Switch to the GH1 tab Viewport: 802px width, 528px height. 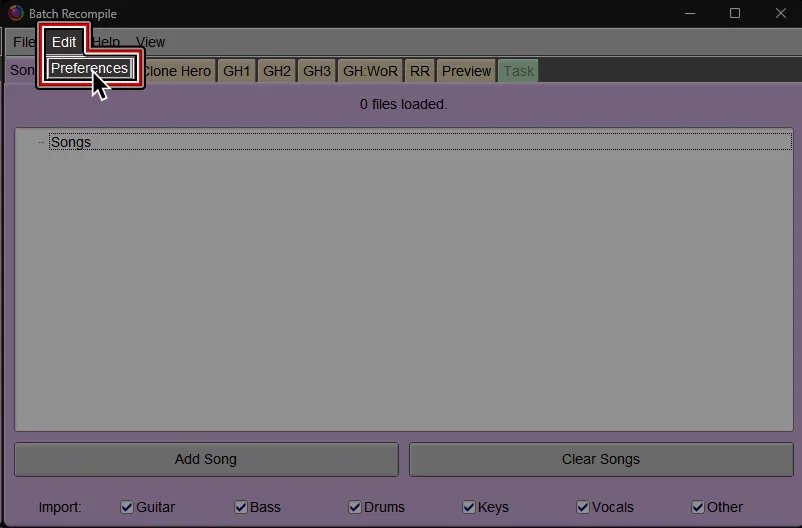tap(236, 71)
